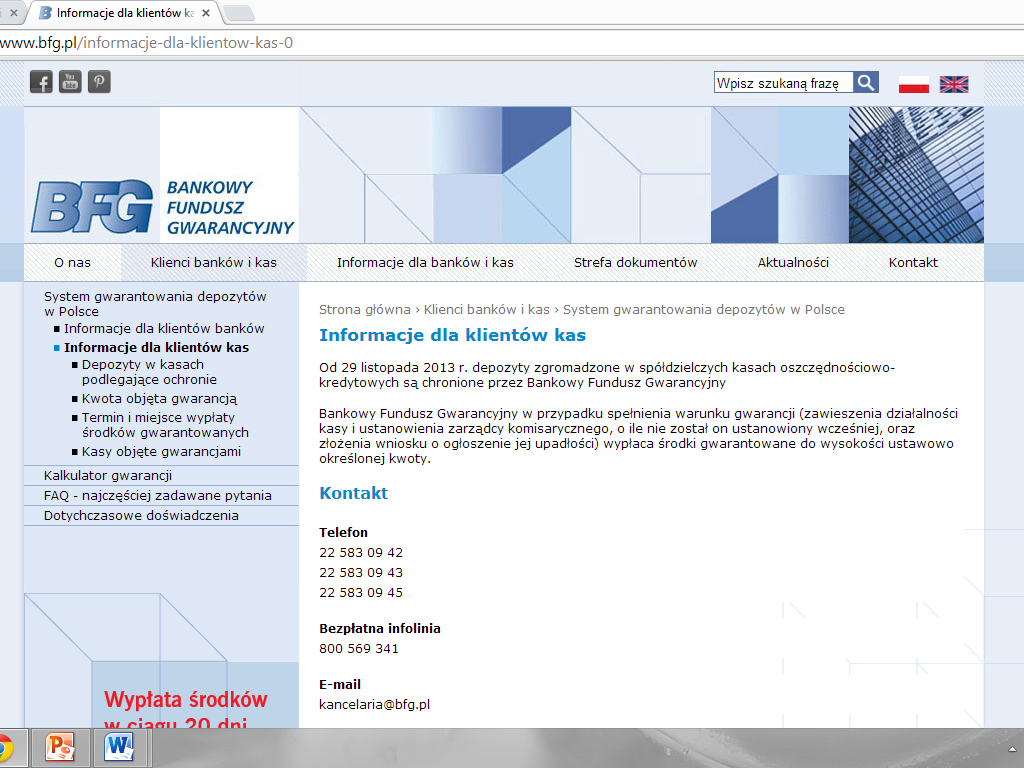This screenshot has width=1024, height=768.
Task: Open Informacje dla klientów kas sidebar link
Action: click(156, 347)
